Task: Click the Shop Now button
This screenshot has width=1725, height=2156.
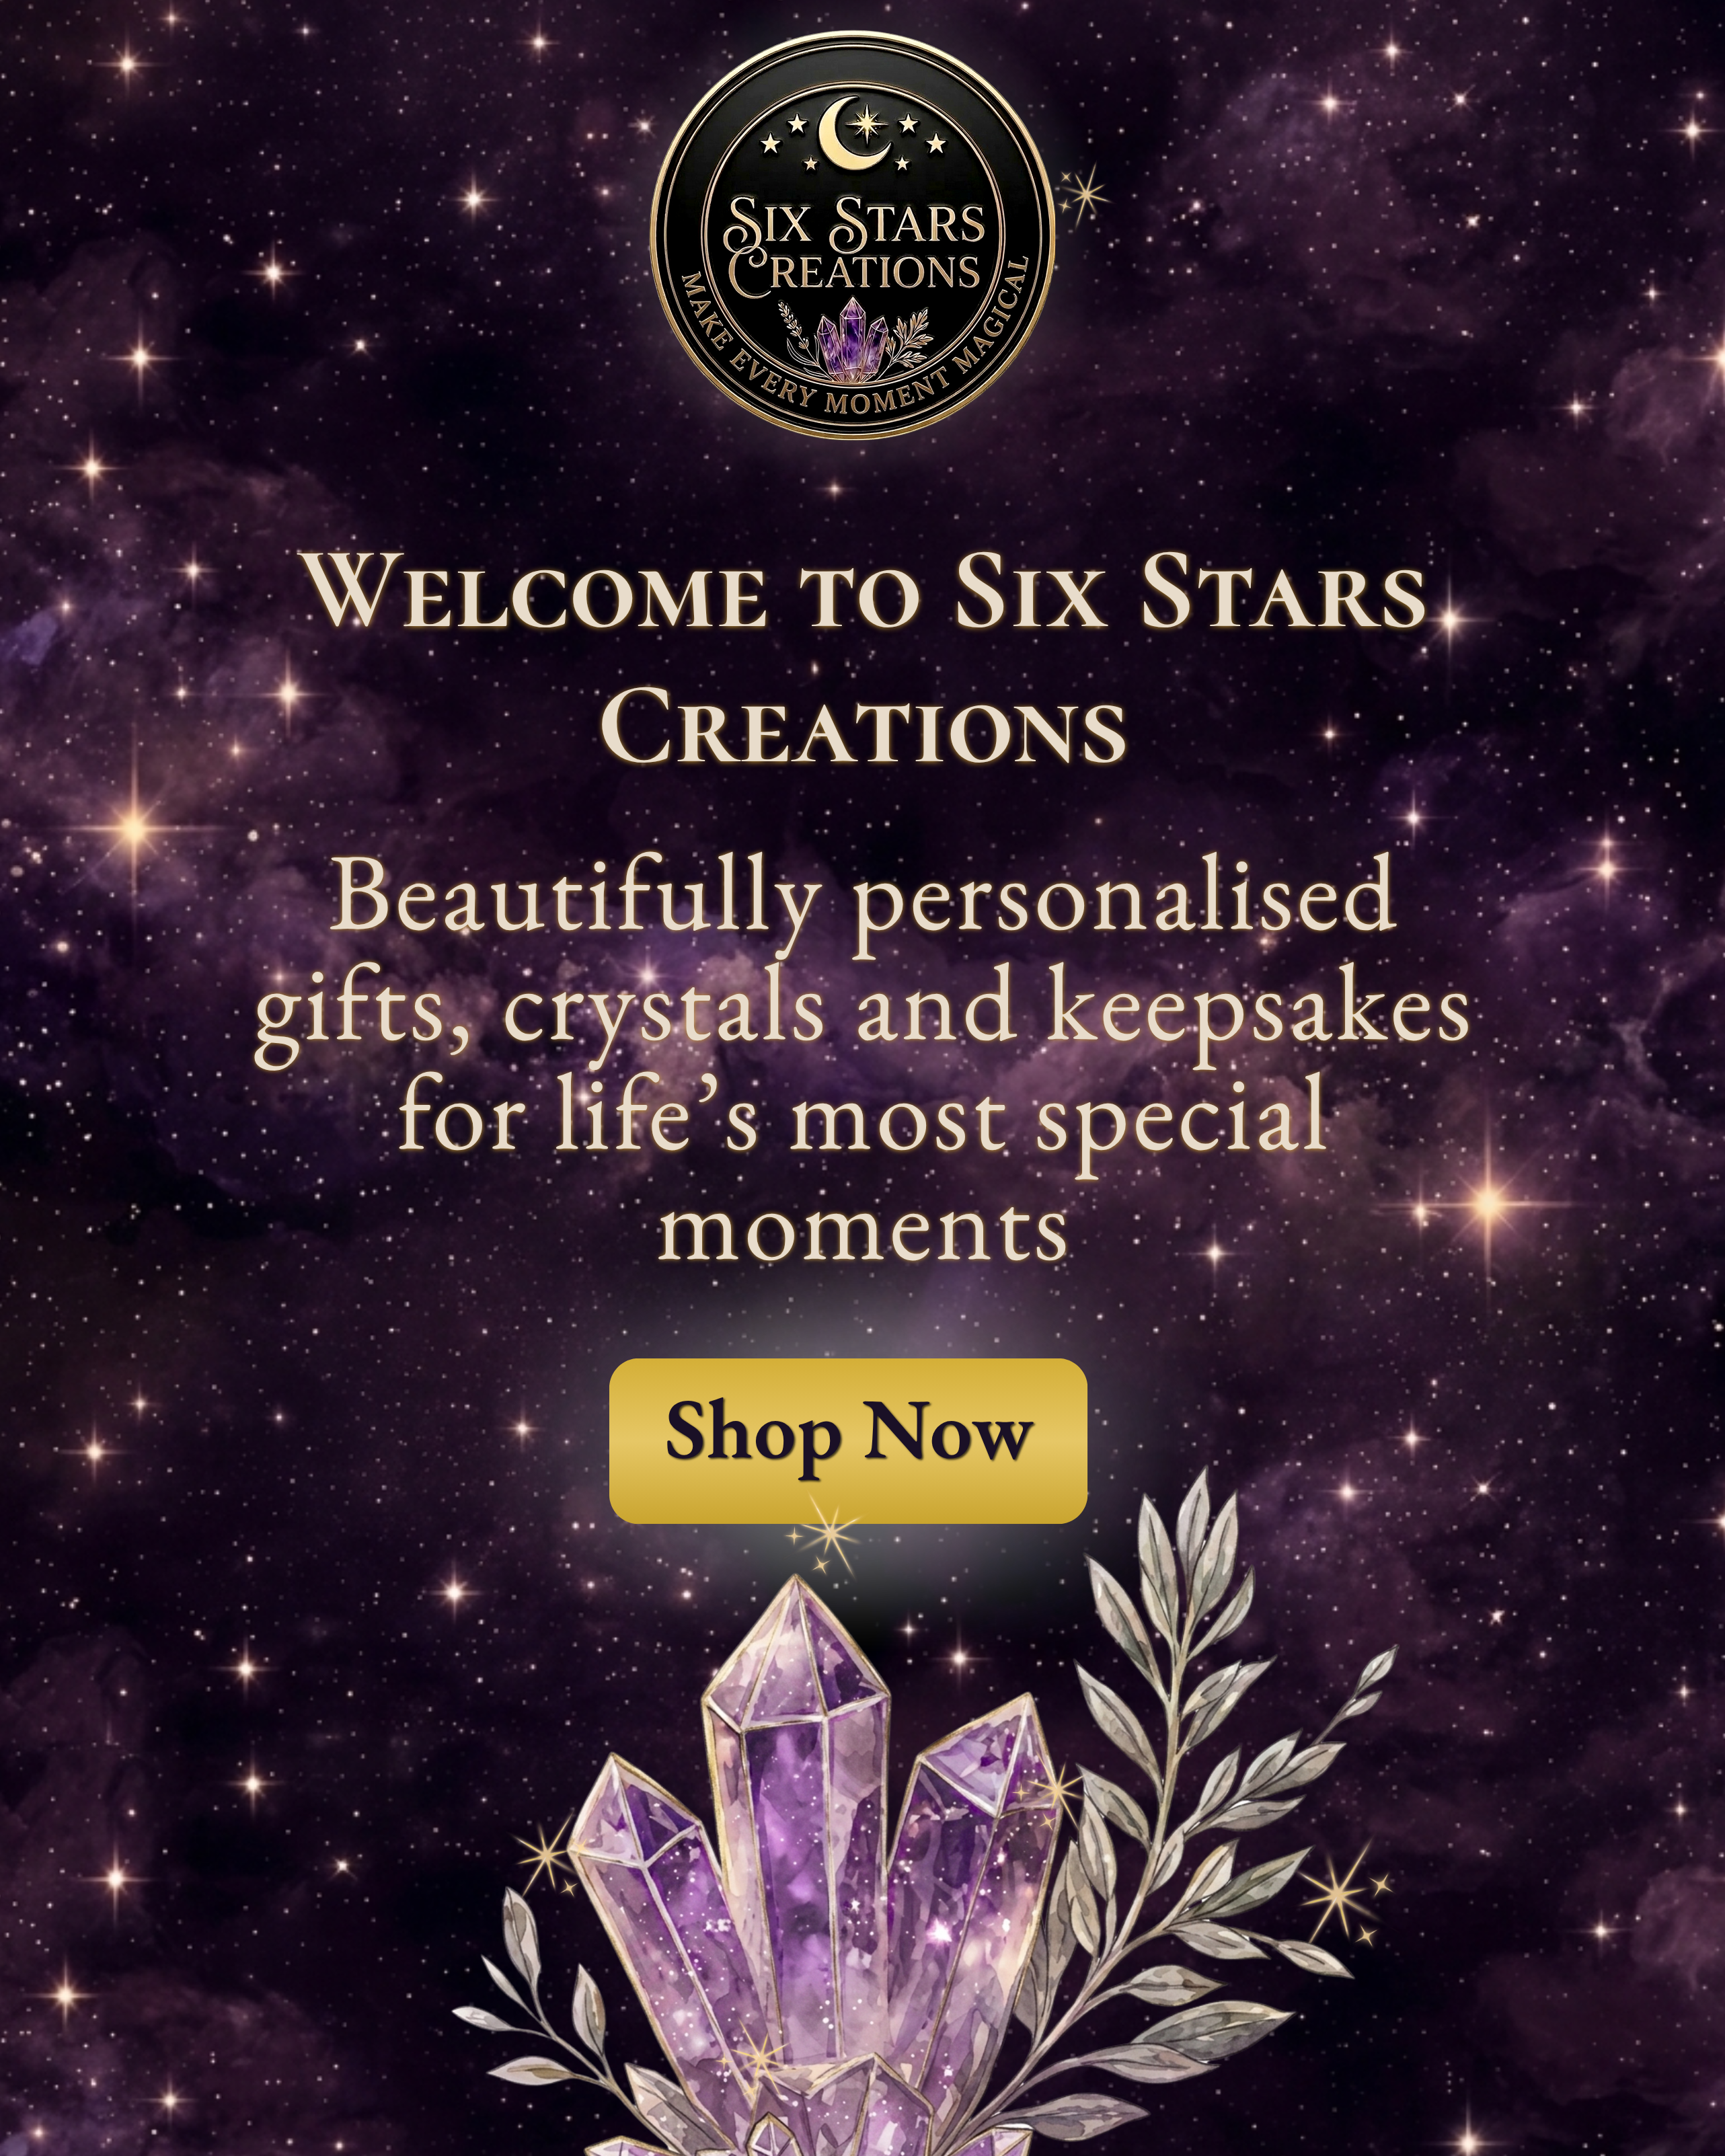Action: [848, 1441]
